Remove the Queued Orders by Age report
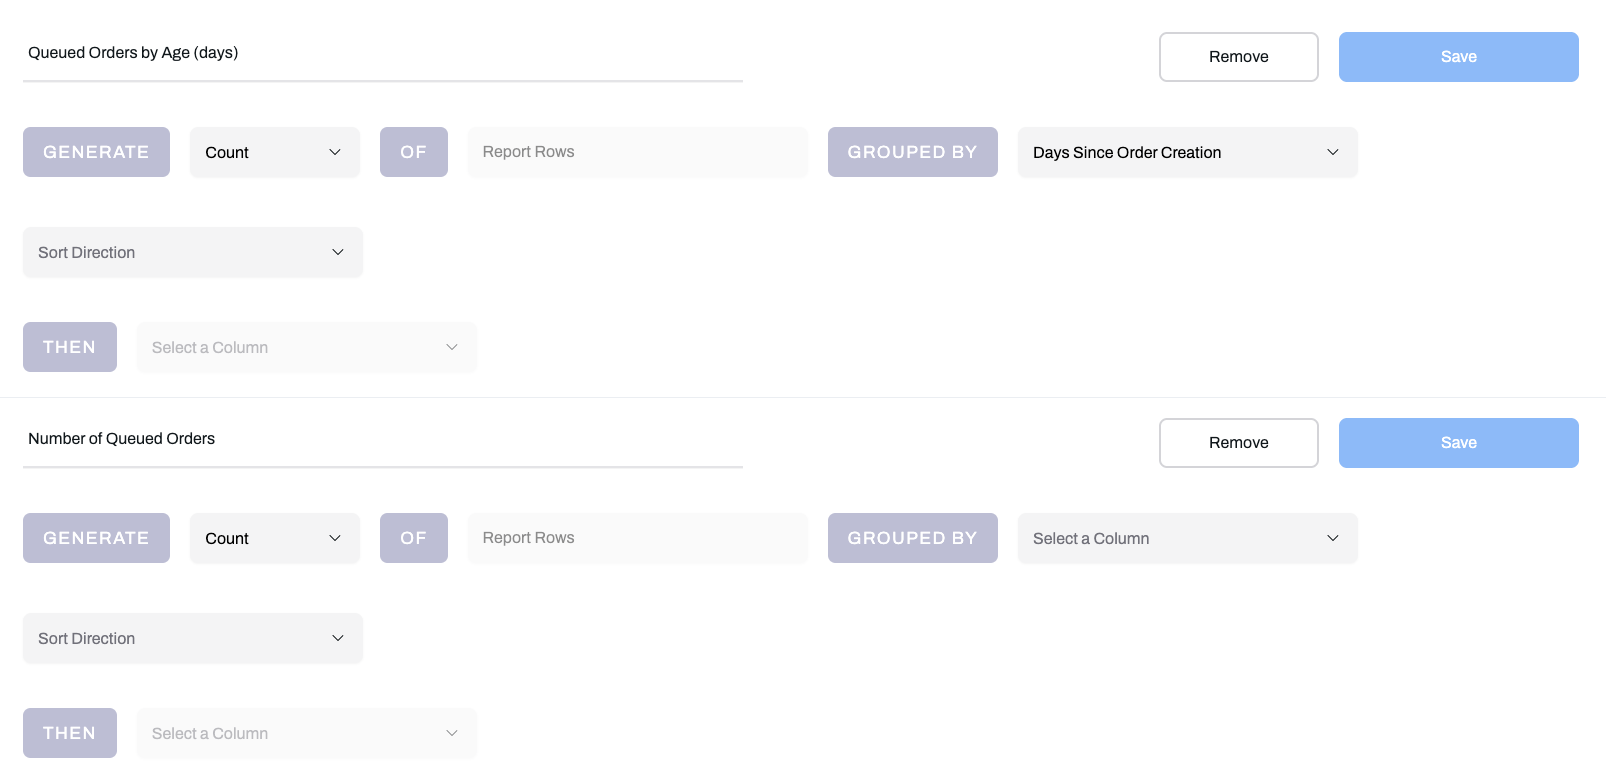 tap(1238, 57)
